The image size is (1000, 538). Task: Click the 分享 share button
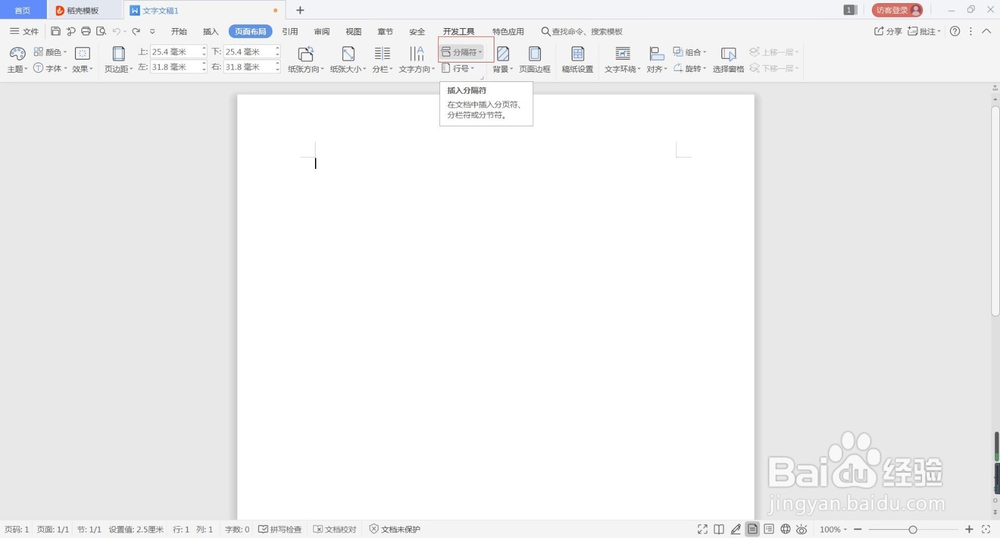888,31
